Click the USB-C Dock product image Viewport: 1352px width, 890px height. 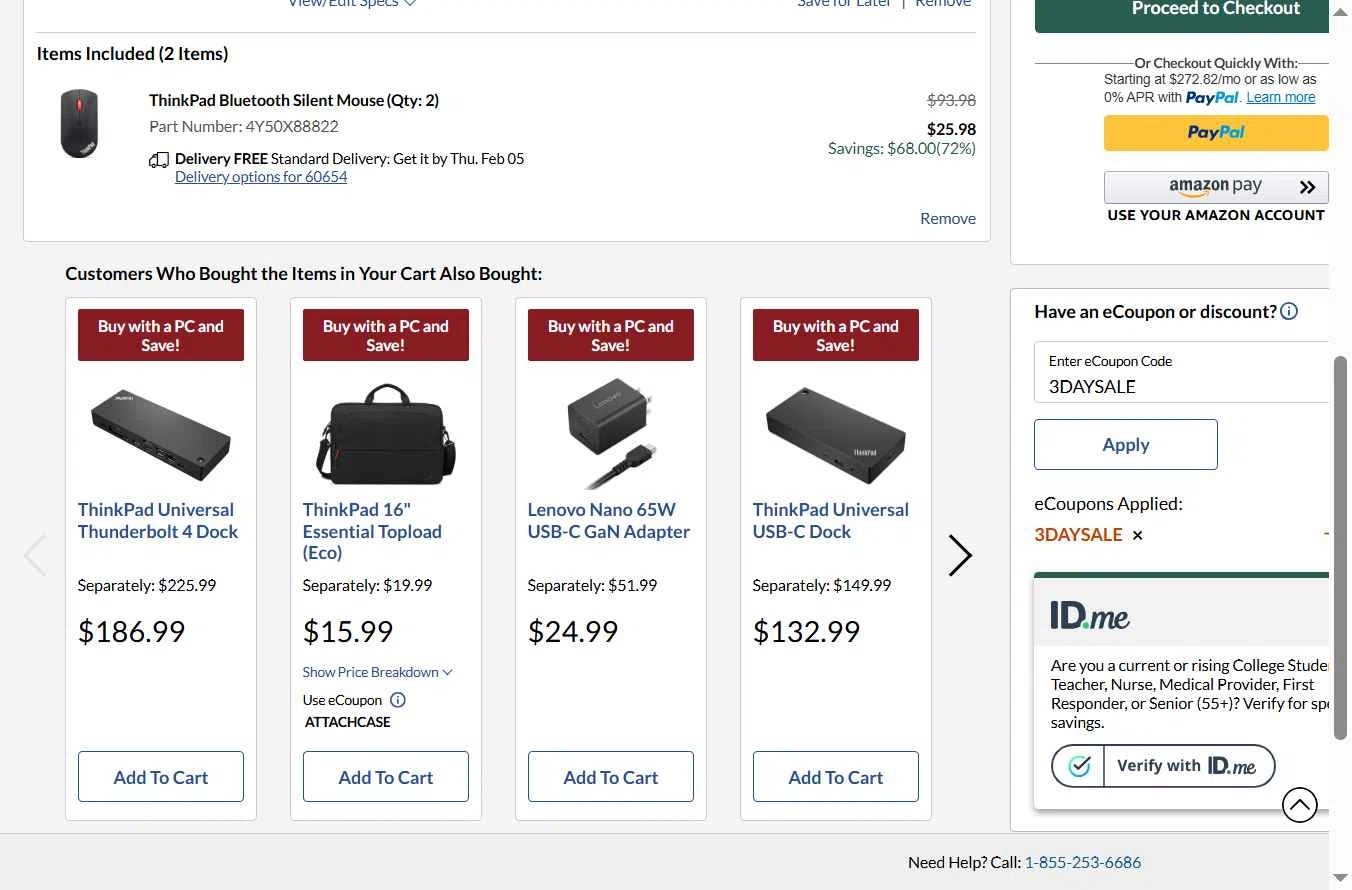(836, 435)
